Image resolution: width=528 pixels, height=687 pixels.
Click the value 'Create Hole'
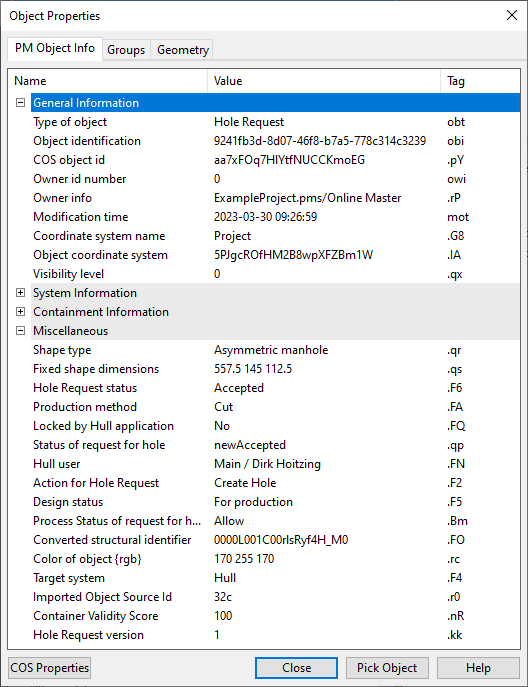pyautogui.click(x=245, y=483)
